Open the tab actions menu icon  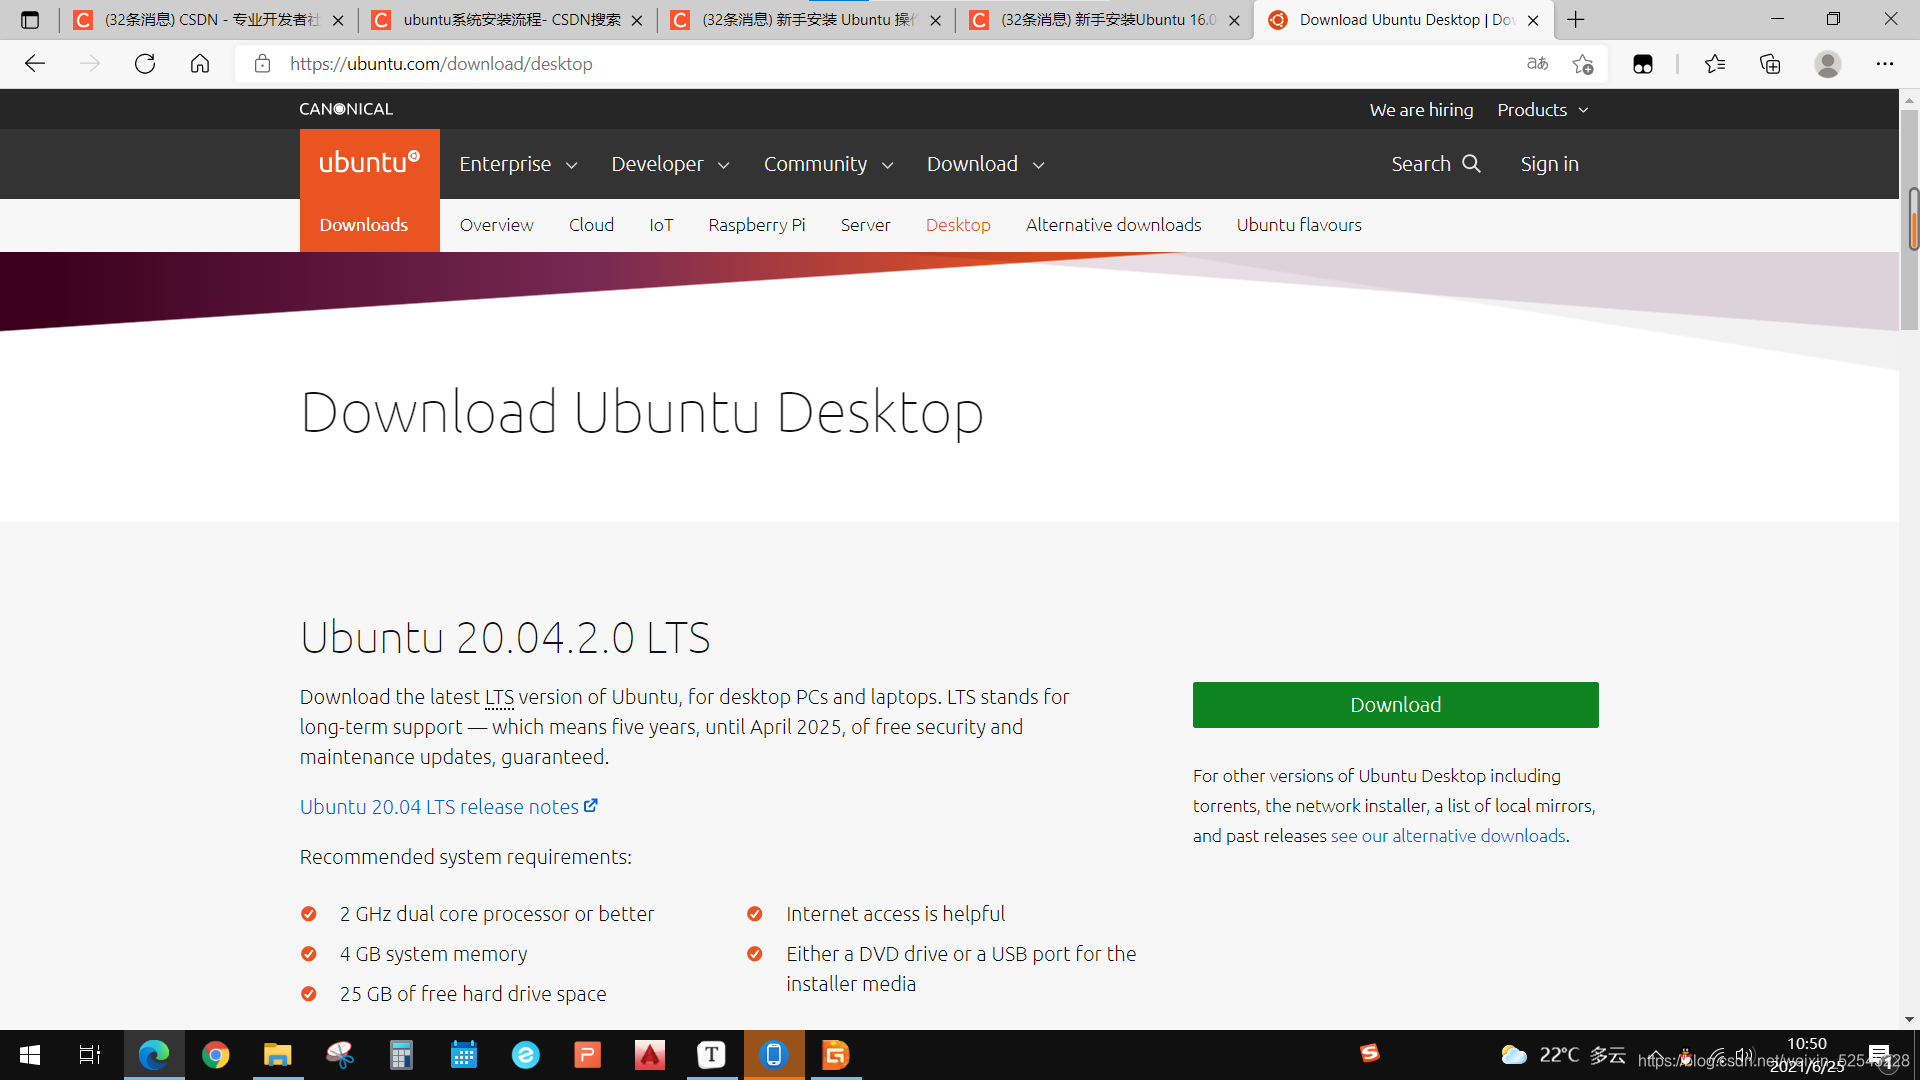[x=30, y=20]
